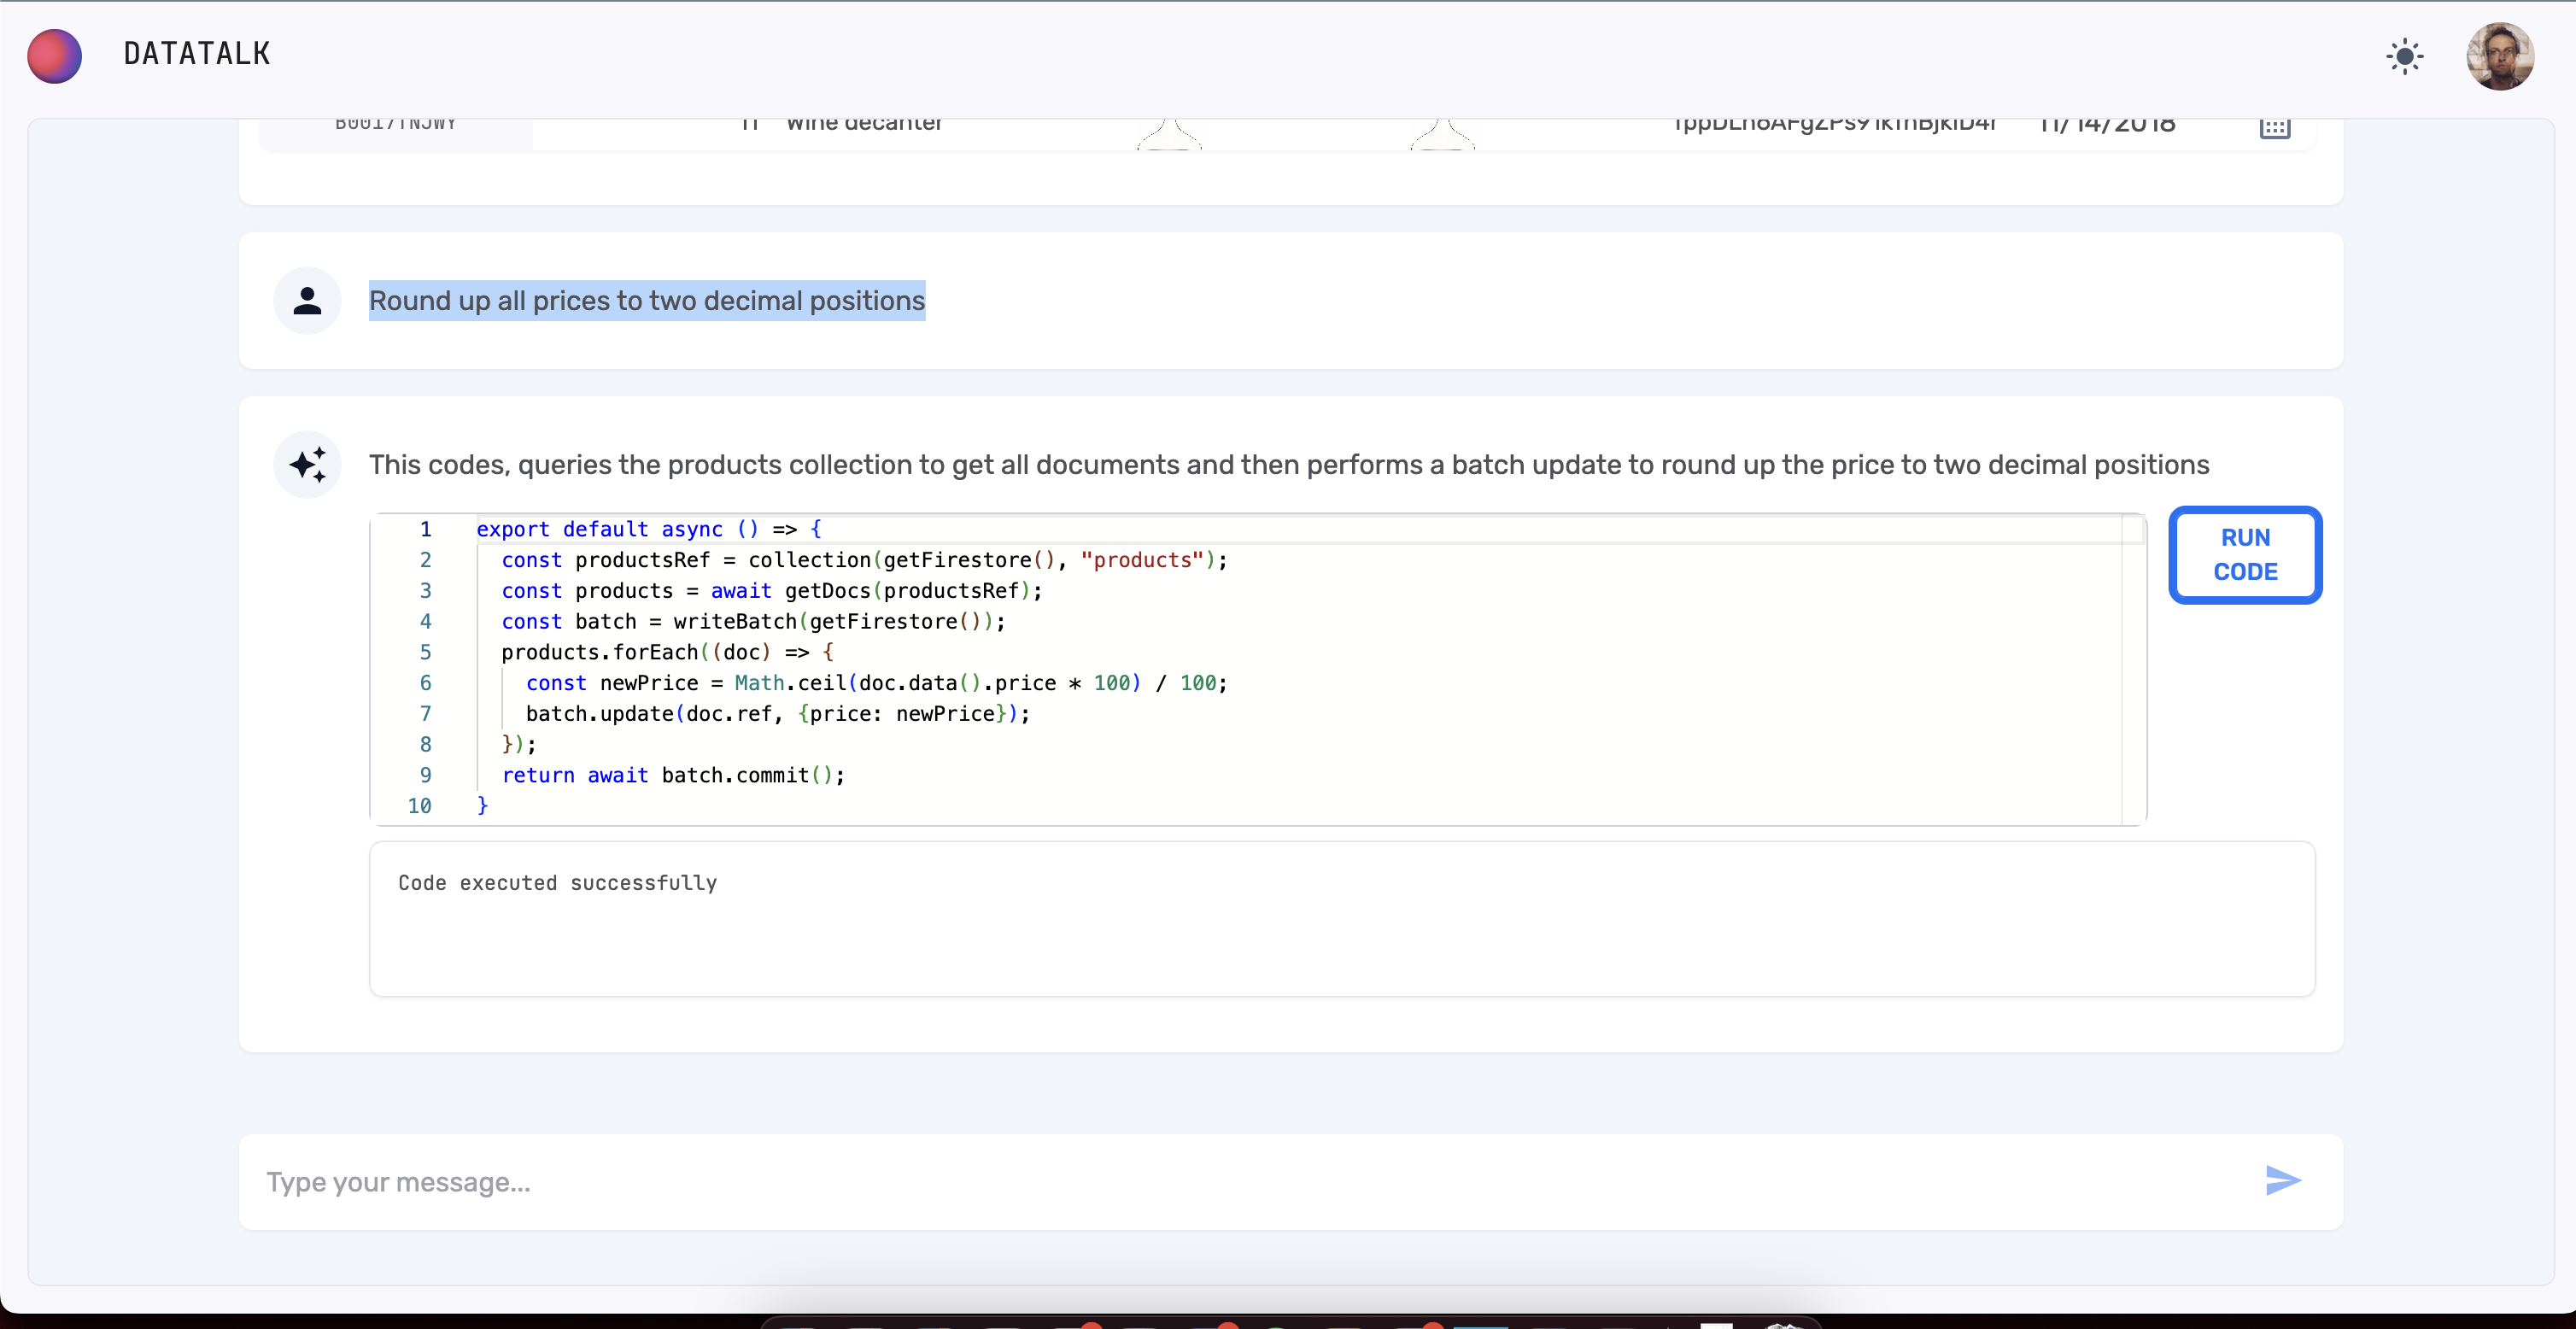
Task: Click the code editor's right scrollbar strip
Action: 2133,670
